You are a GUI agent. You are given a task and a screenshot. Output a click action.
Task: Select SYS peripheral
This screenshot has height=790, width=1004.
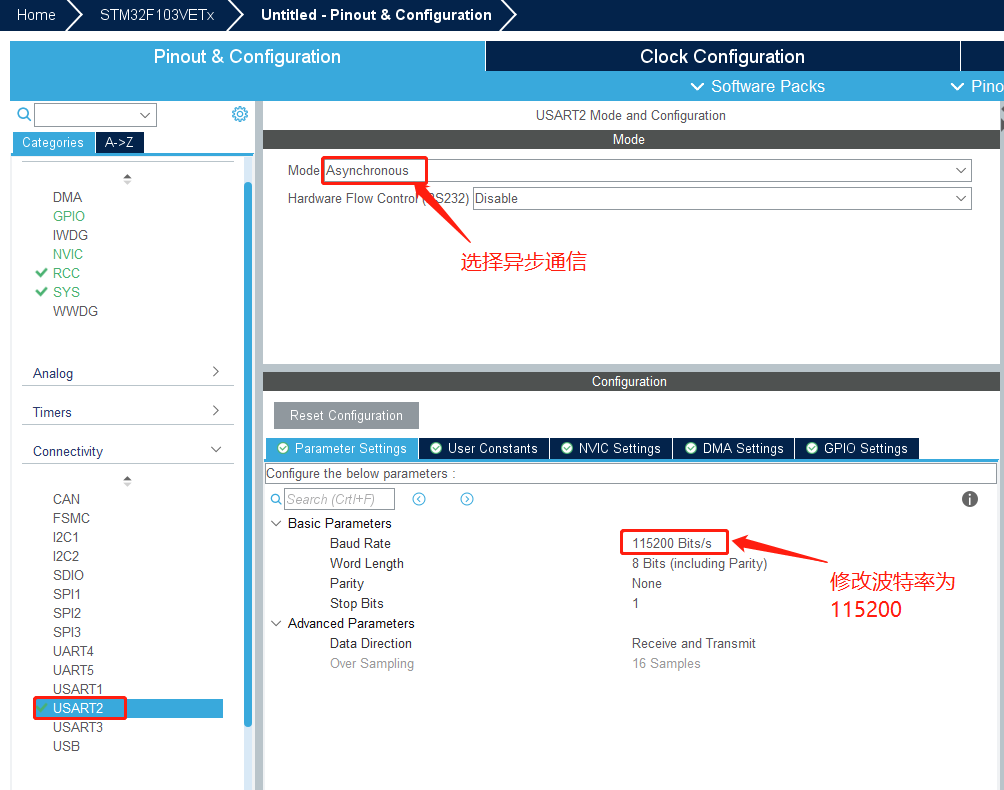pyautogui.click(x=67, y=292)
